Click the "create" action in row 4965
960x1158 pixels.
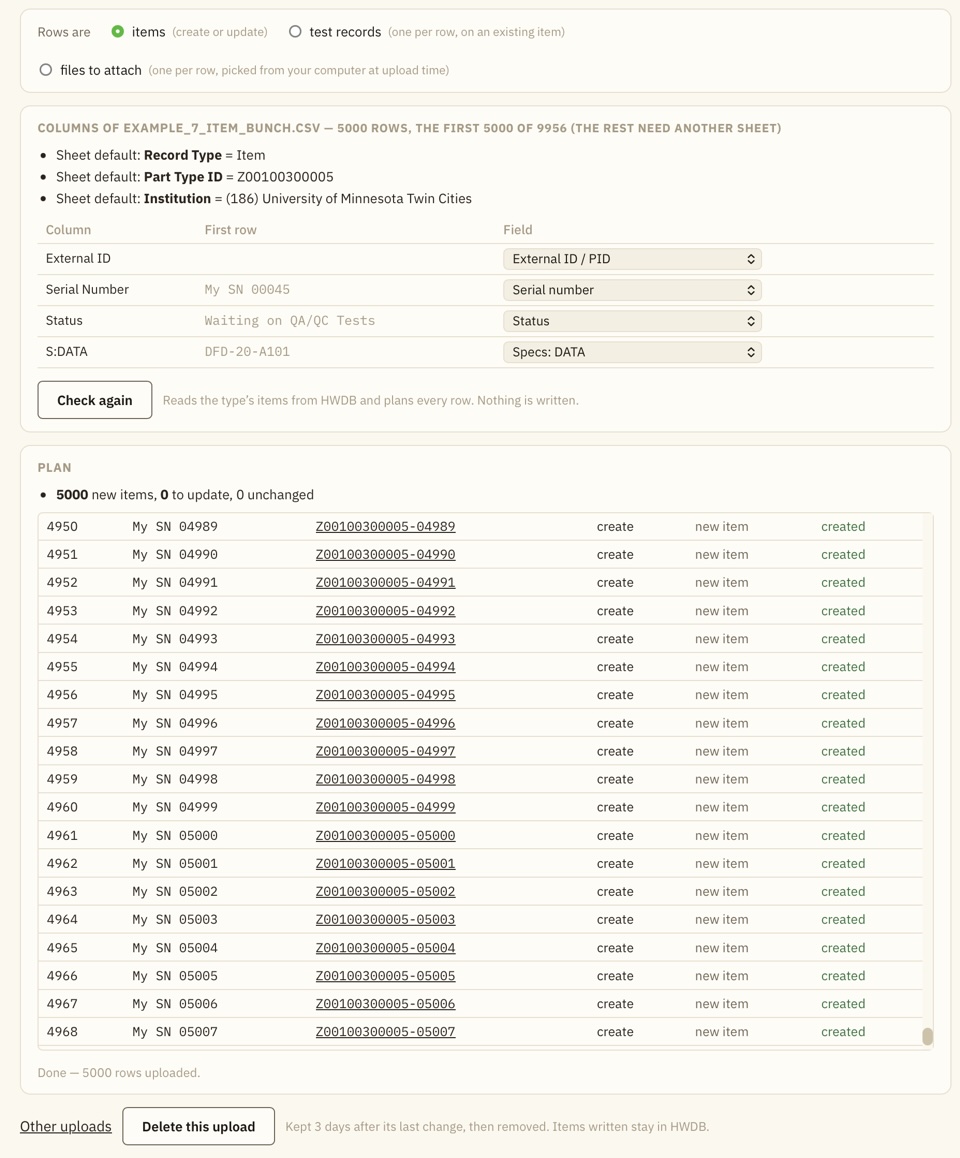coord(615,948)
